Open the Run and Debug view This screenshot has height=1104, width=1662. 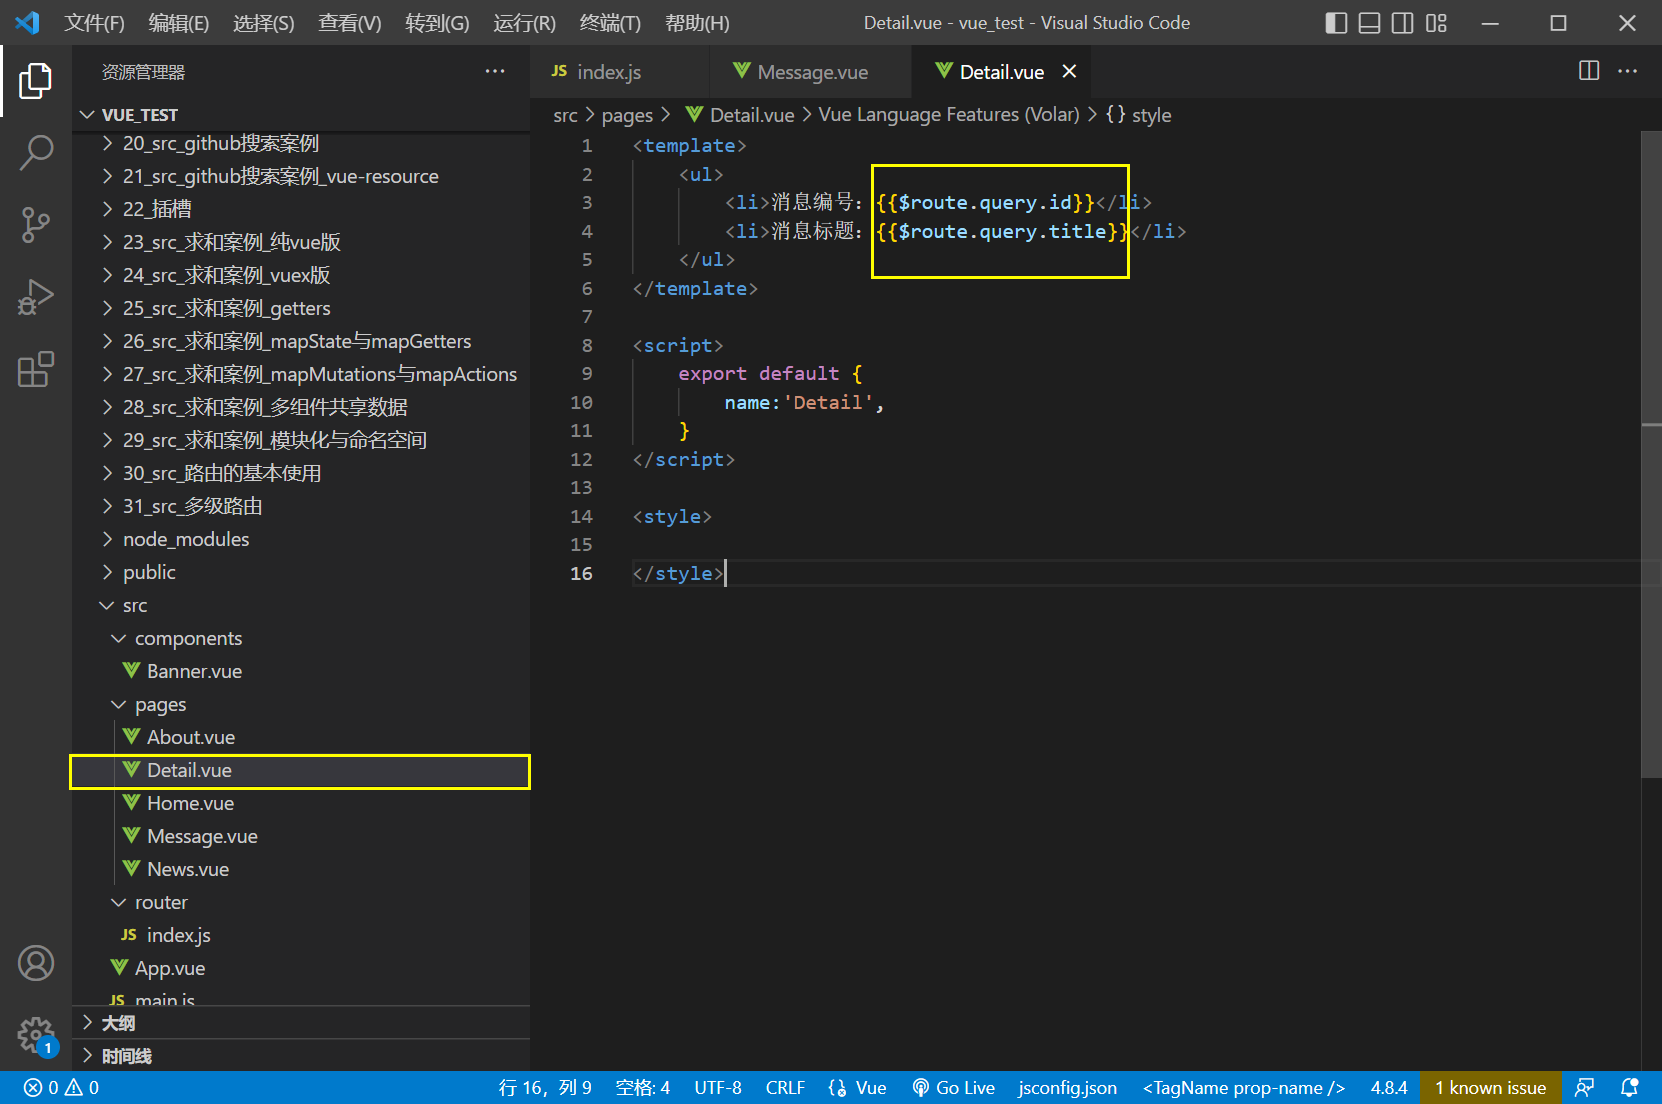point(36,297)
